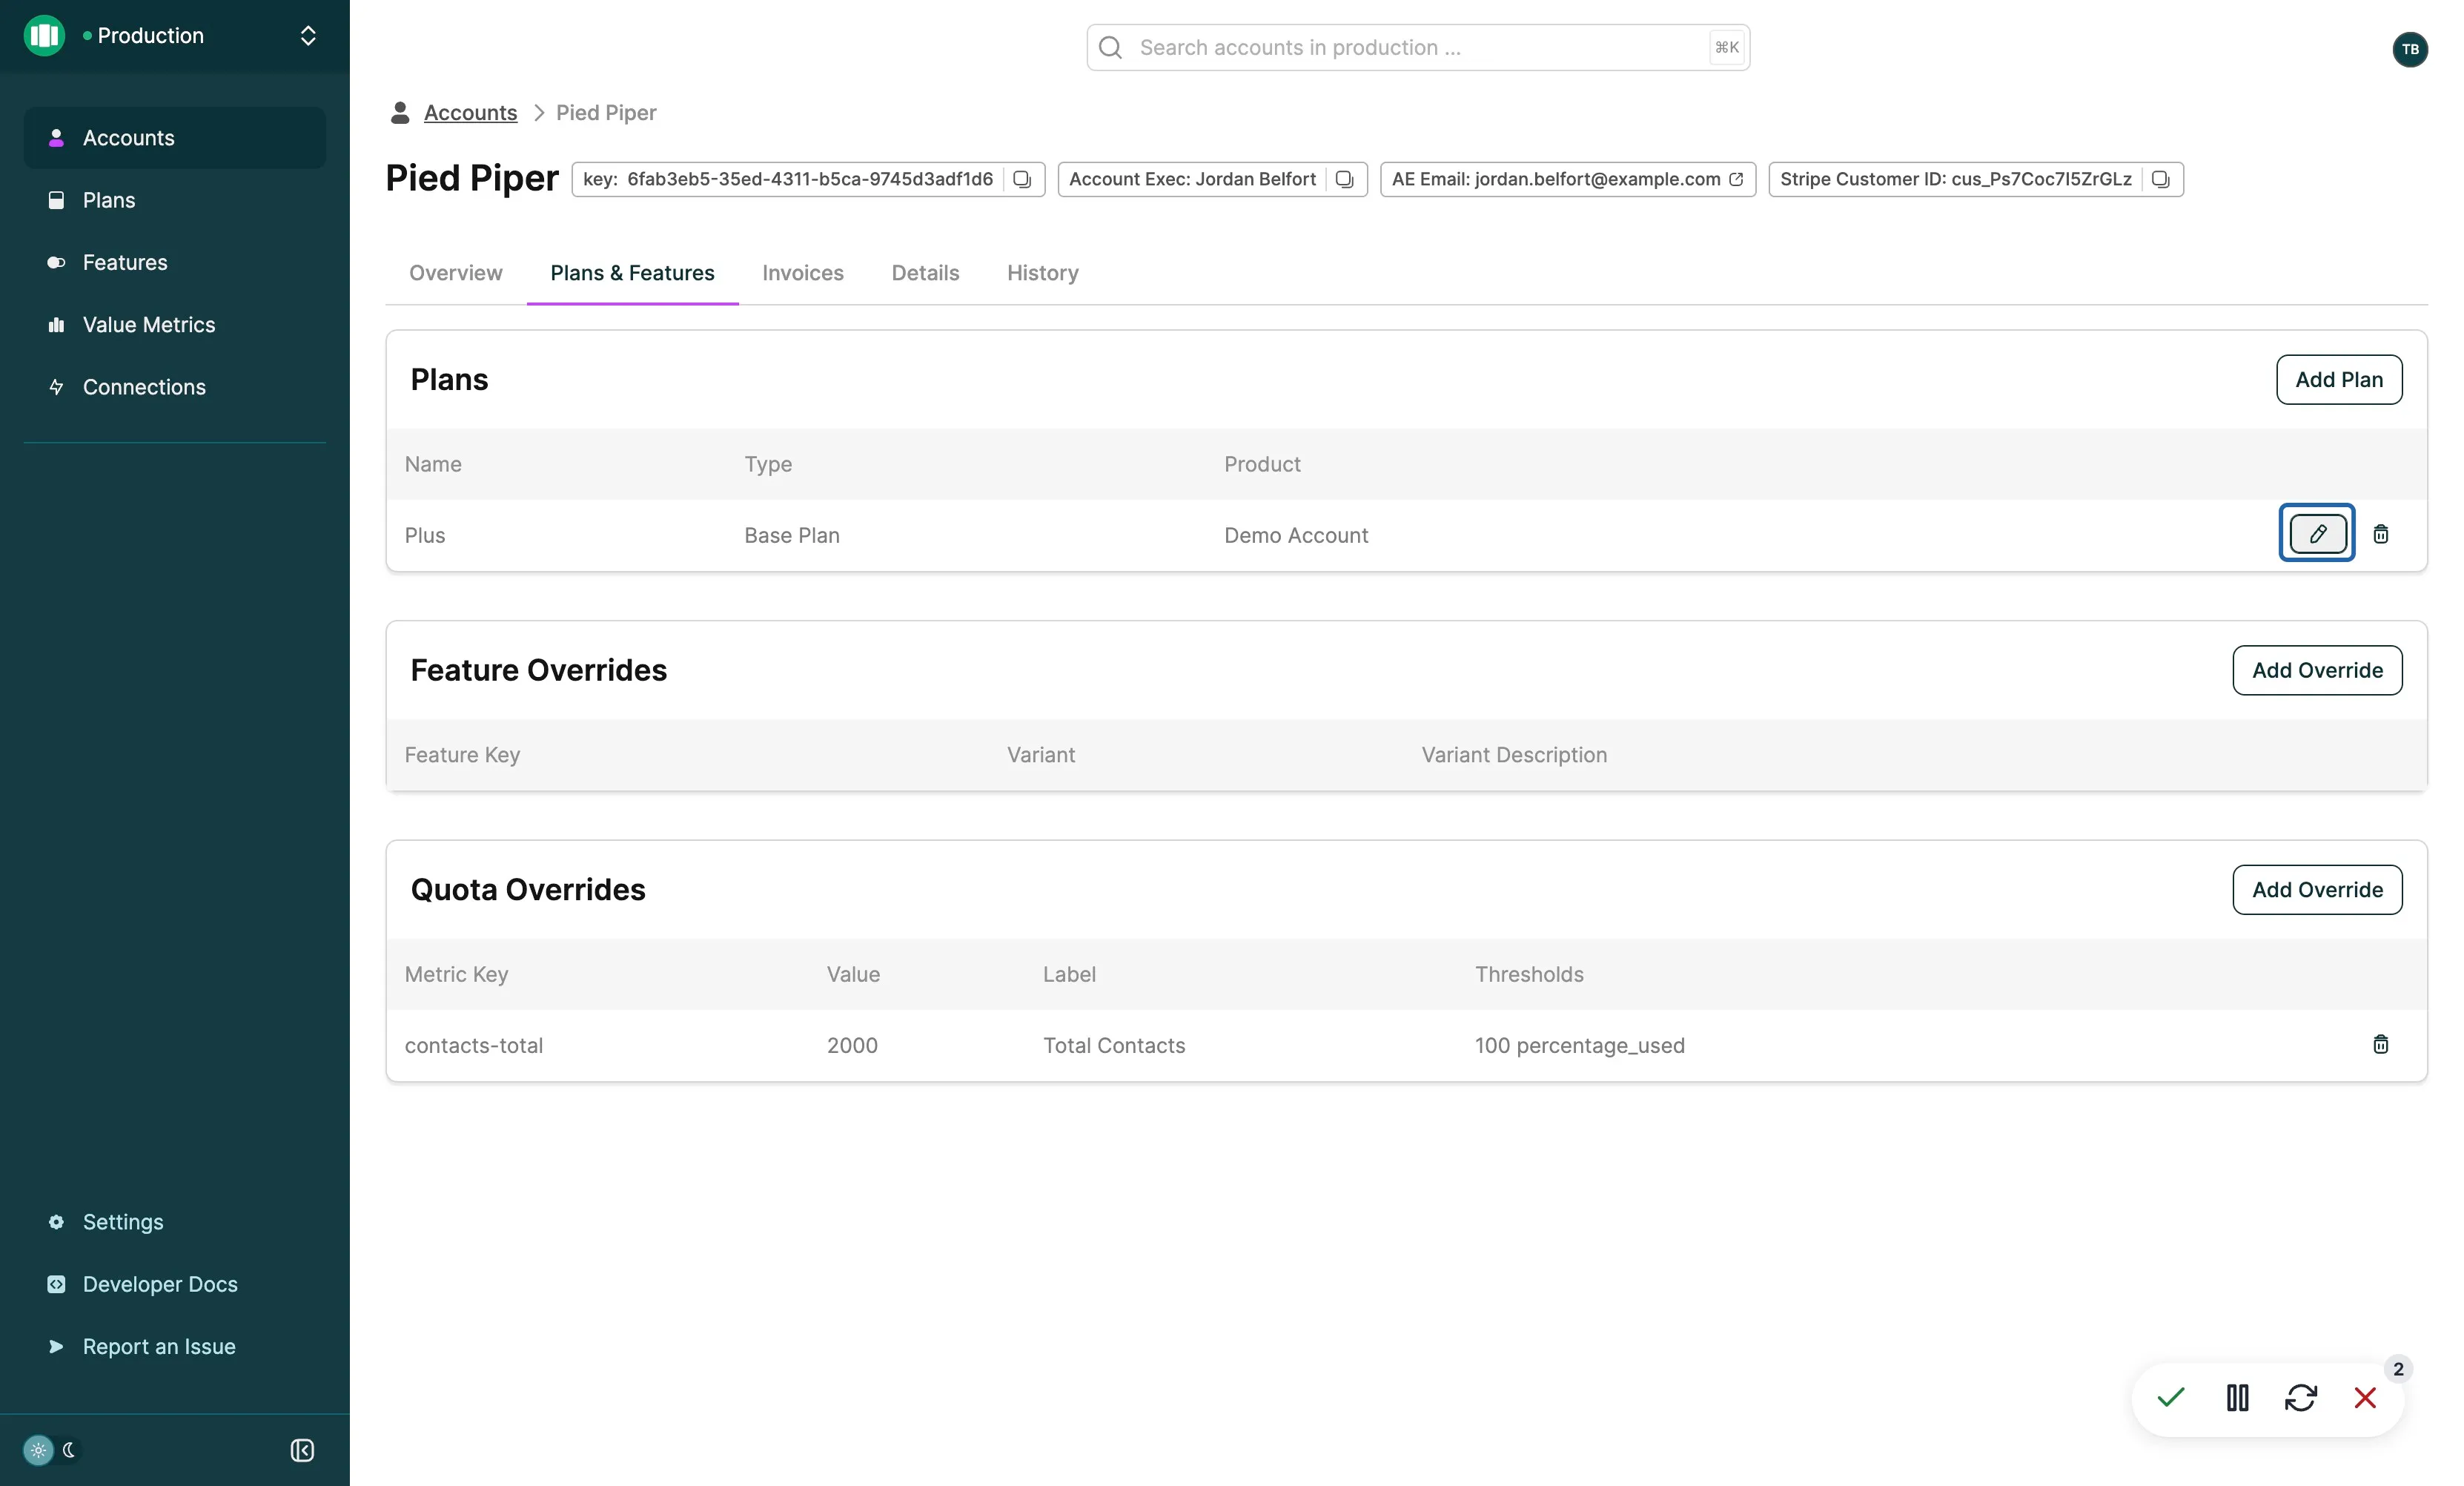The height and width of the screenshot is (1486, 2464).
Task: Edit the Plus plan with the pencil icon
Action: (x=2317, y=534)
